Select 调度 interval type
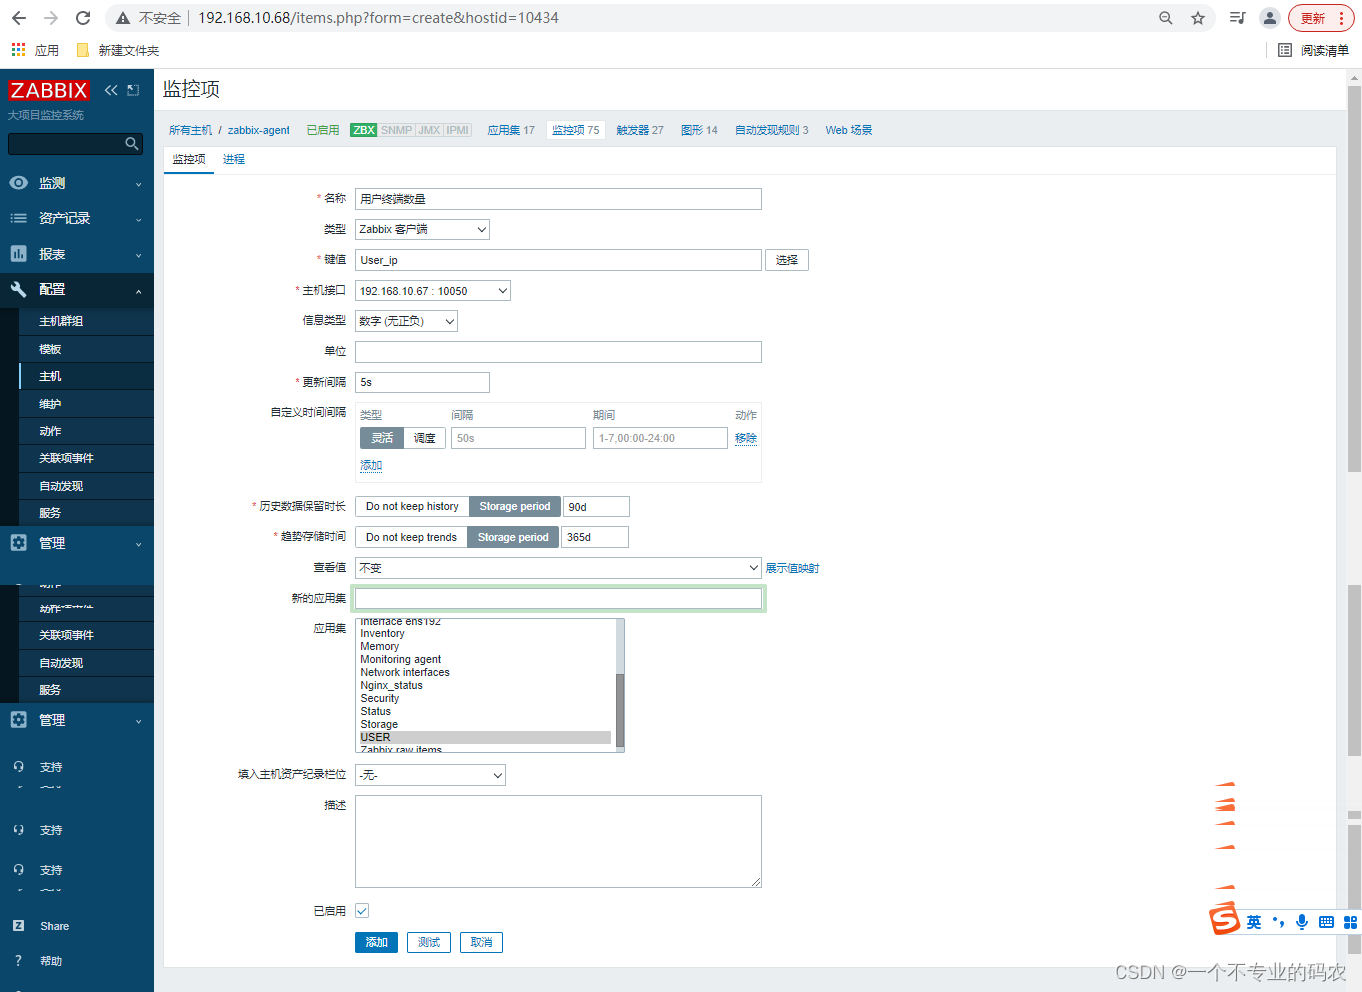 [425, 438]
